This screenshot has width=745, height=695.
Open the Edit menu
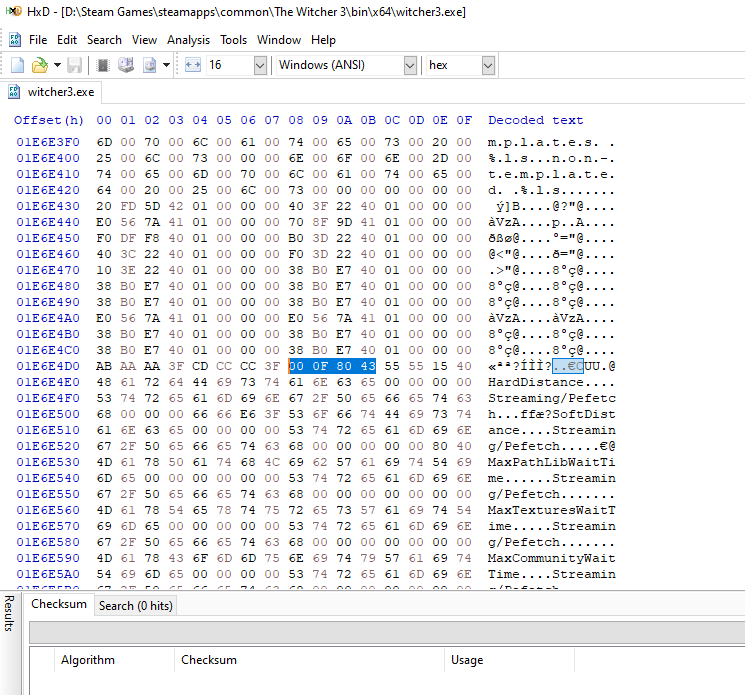[x=67, y=40]
